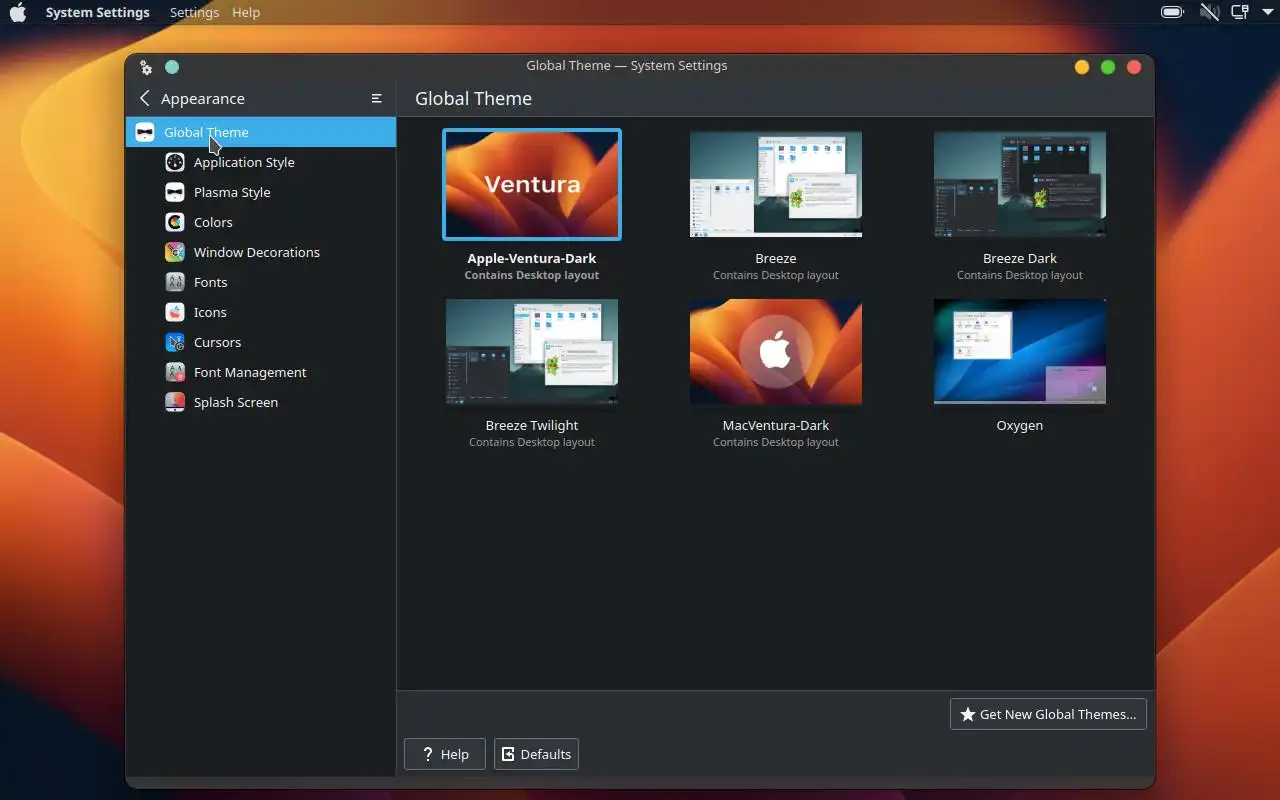The width and height of the screenshot is (1280, 800).
Task: Click the Fonts icon
Action: [x=175, y=282]
